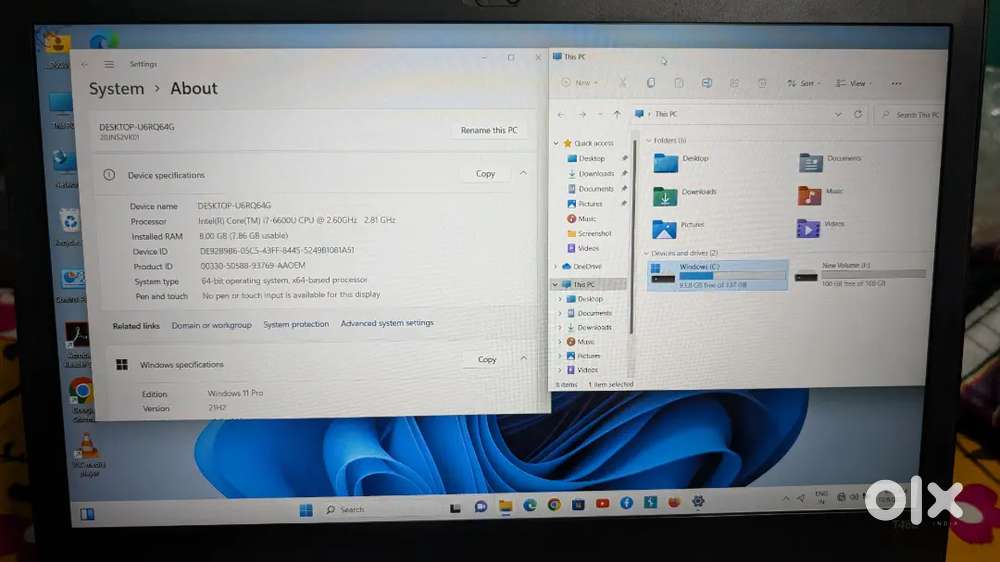Click the Refresh icon in File Explorer
Screen dimensions: 1000x562
click(x=857, y=115)
